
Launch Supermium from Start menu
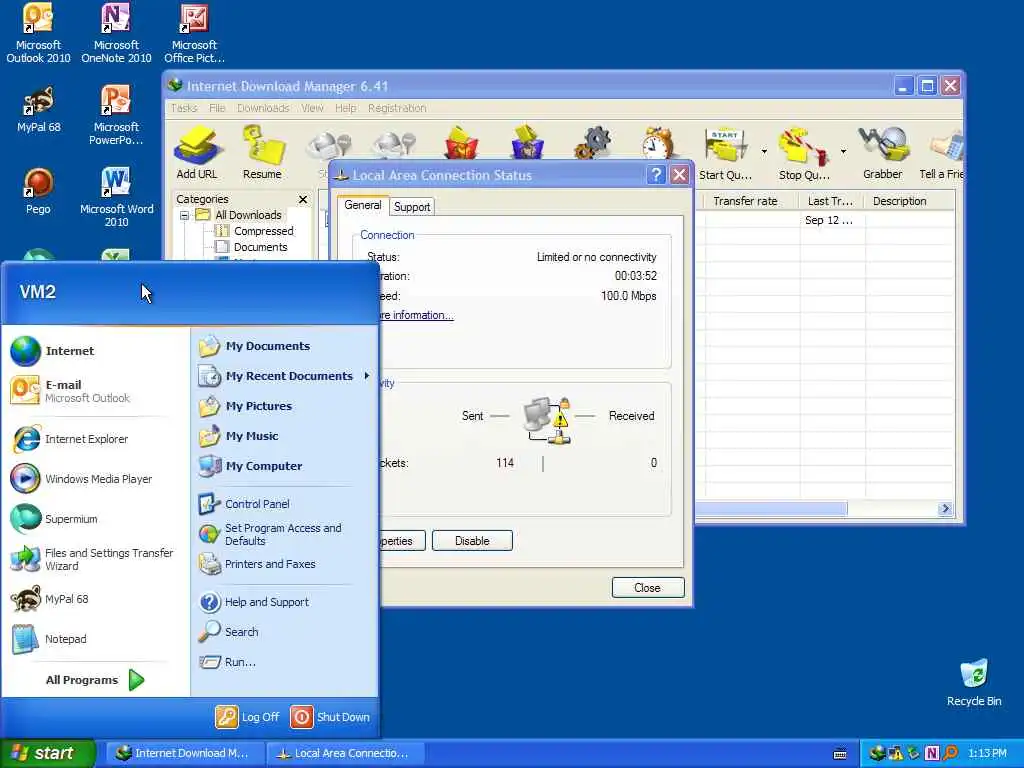tap(95, 519)
